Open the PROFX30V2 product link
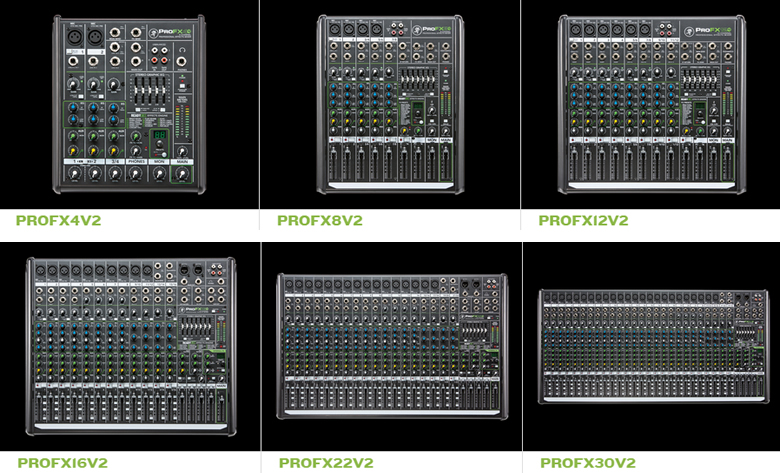This screenshot has height=473, width=780. tap(588, 463)
